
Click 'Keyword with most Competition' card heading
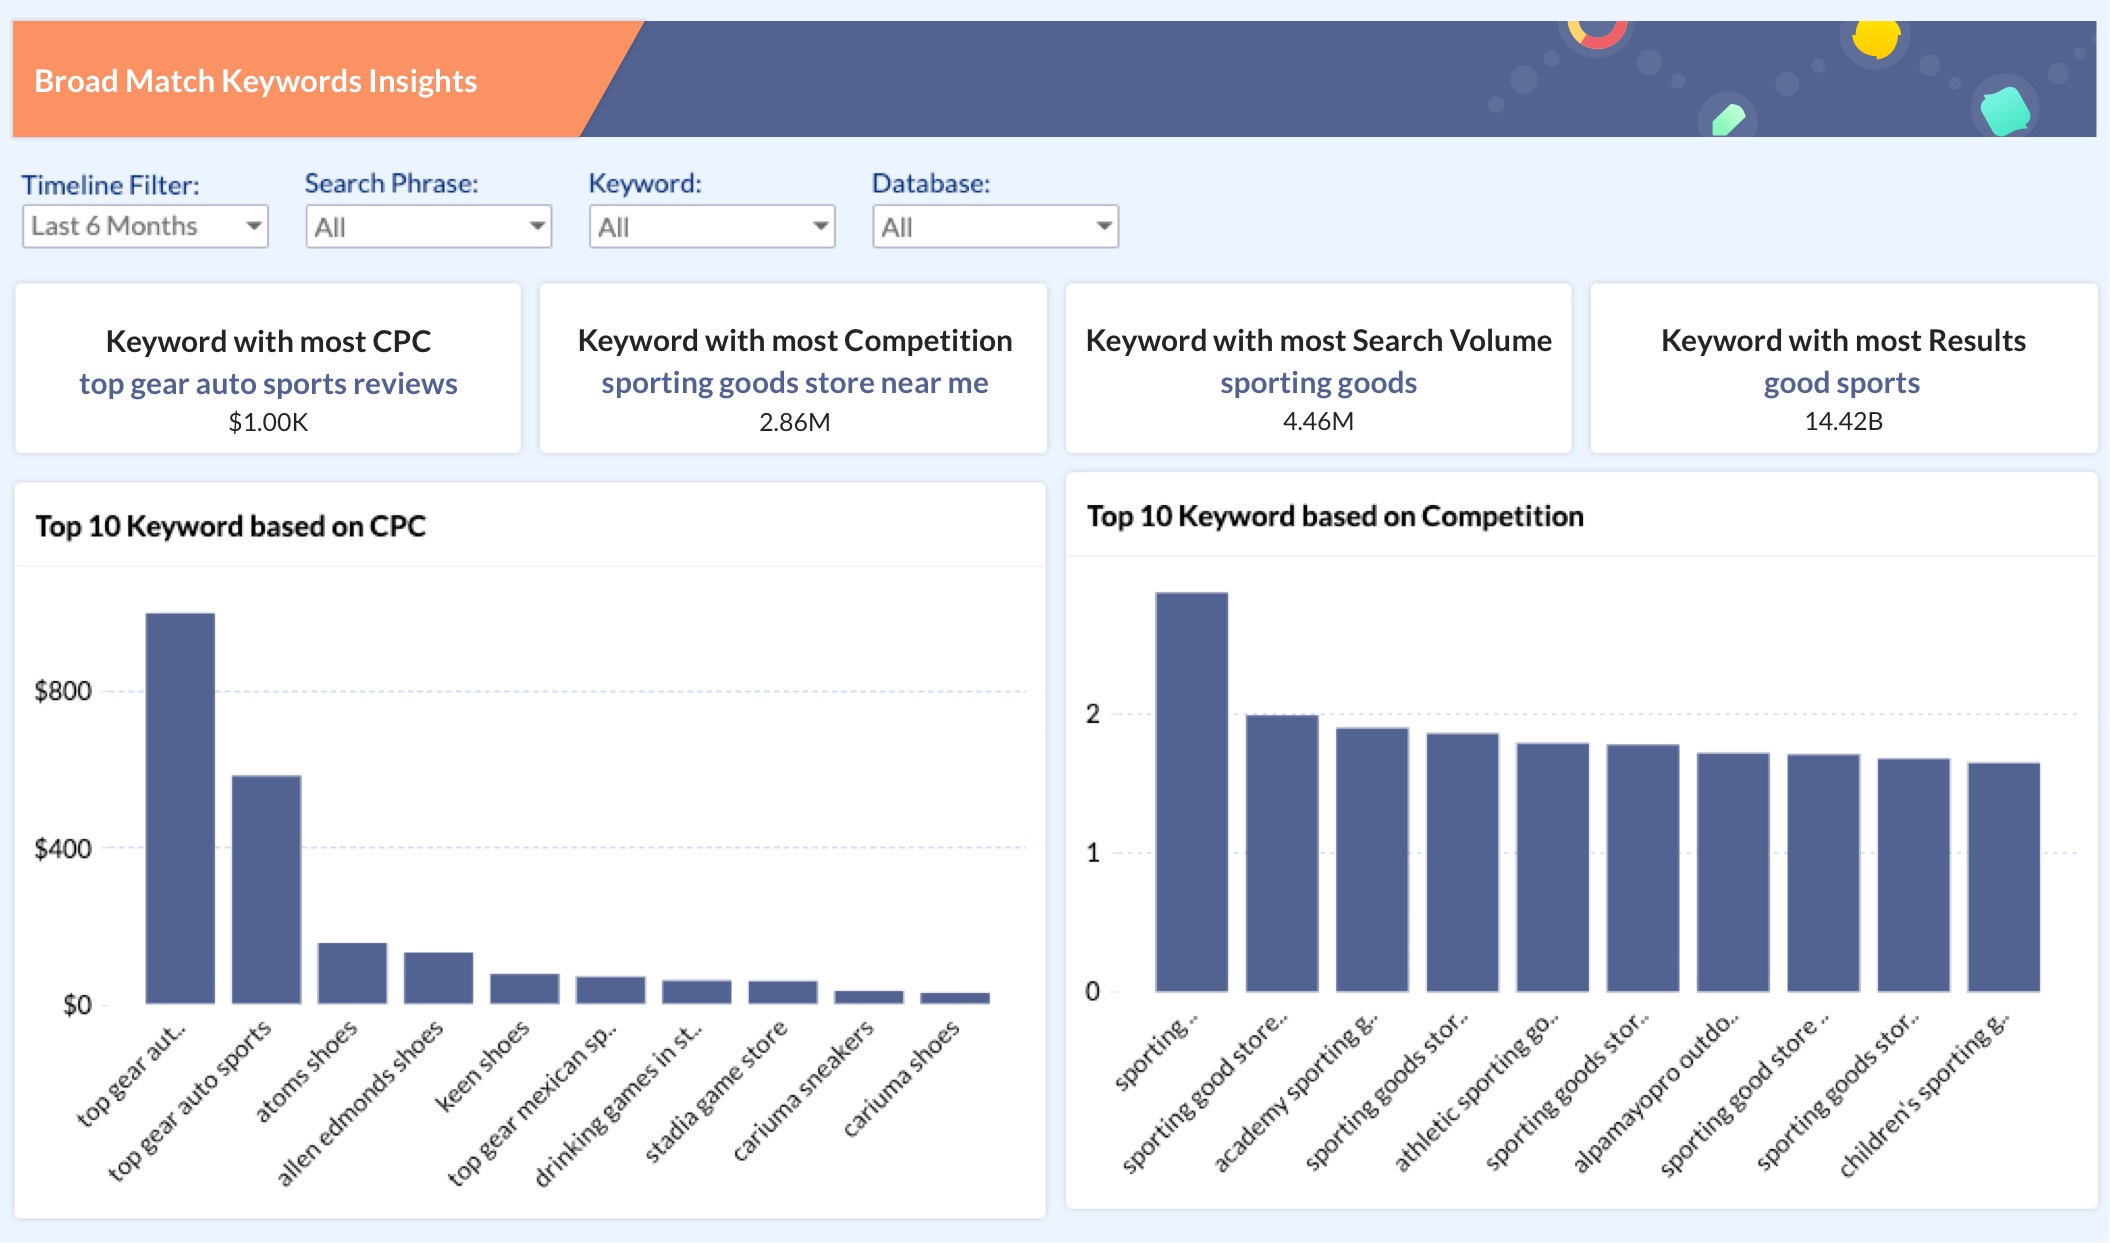(x=795, y=340)
